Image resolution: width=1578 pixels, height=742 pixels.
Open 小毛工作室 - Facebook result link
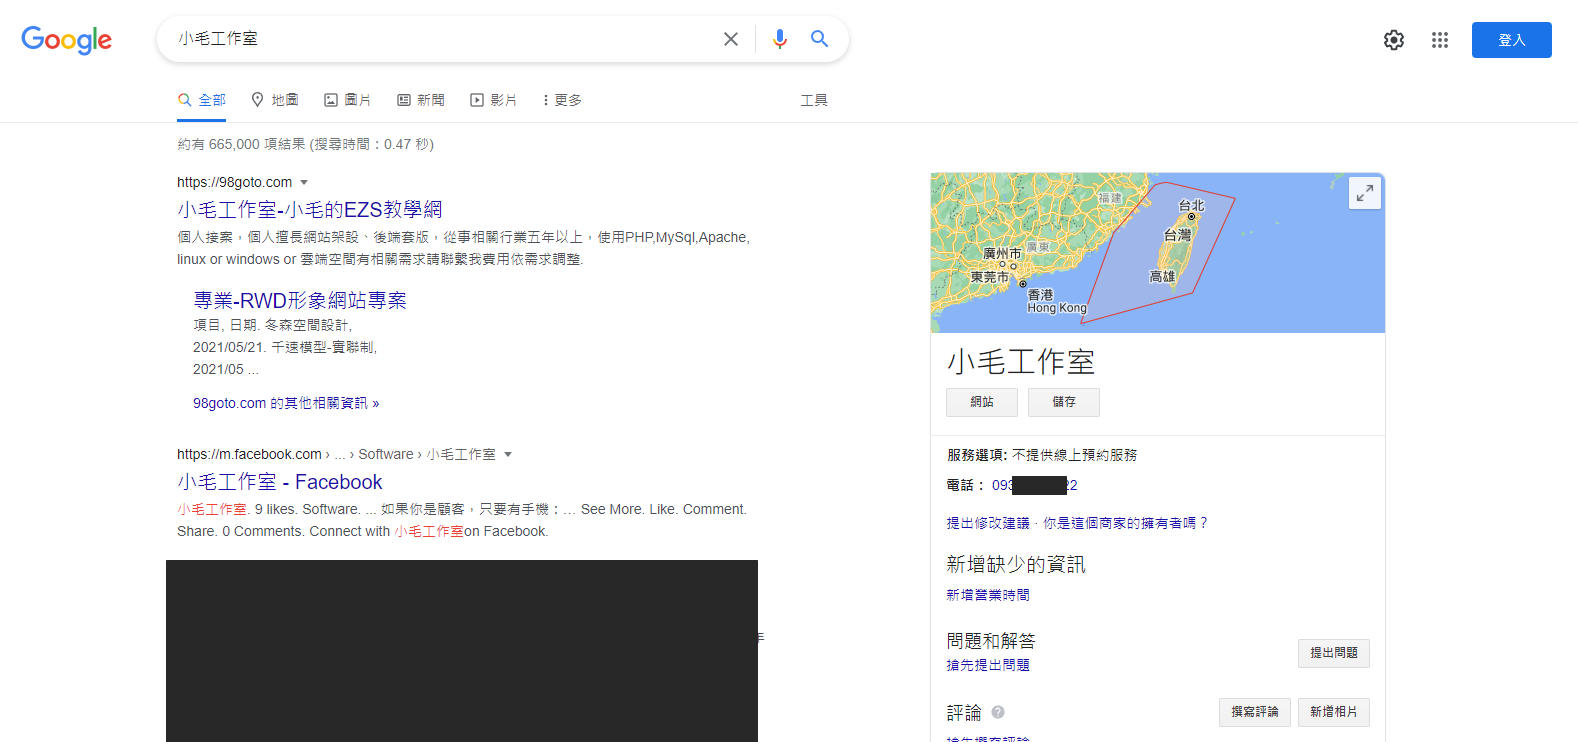tap(280, 482)
